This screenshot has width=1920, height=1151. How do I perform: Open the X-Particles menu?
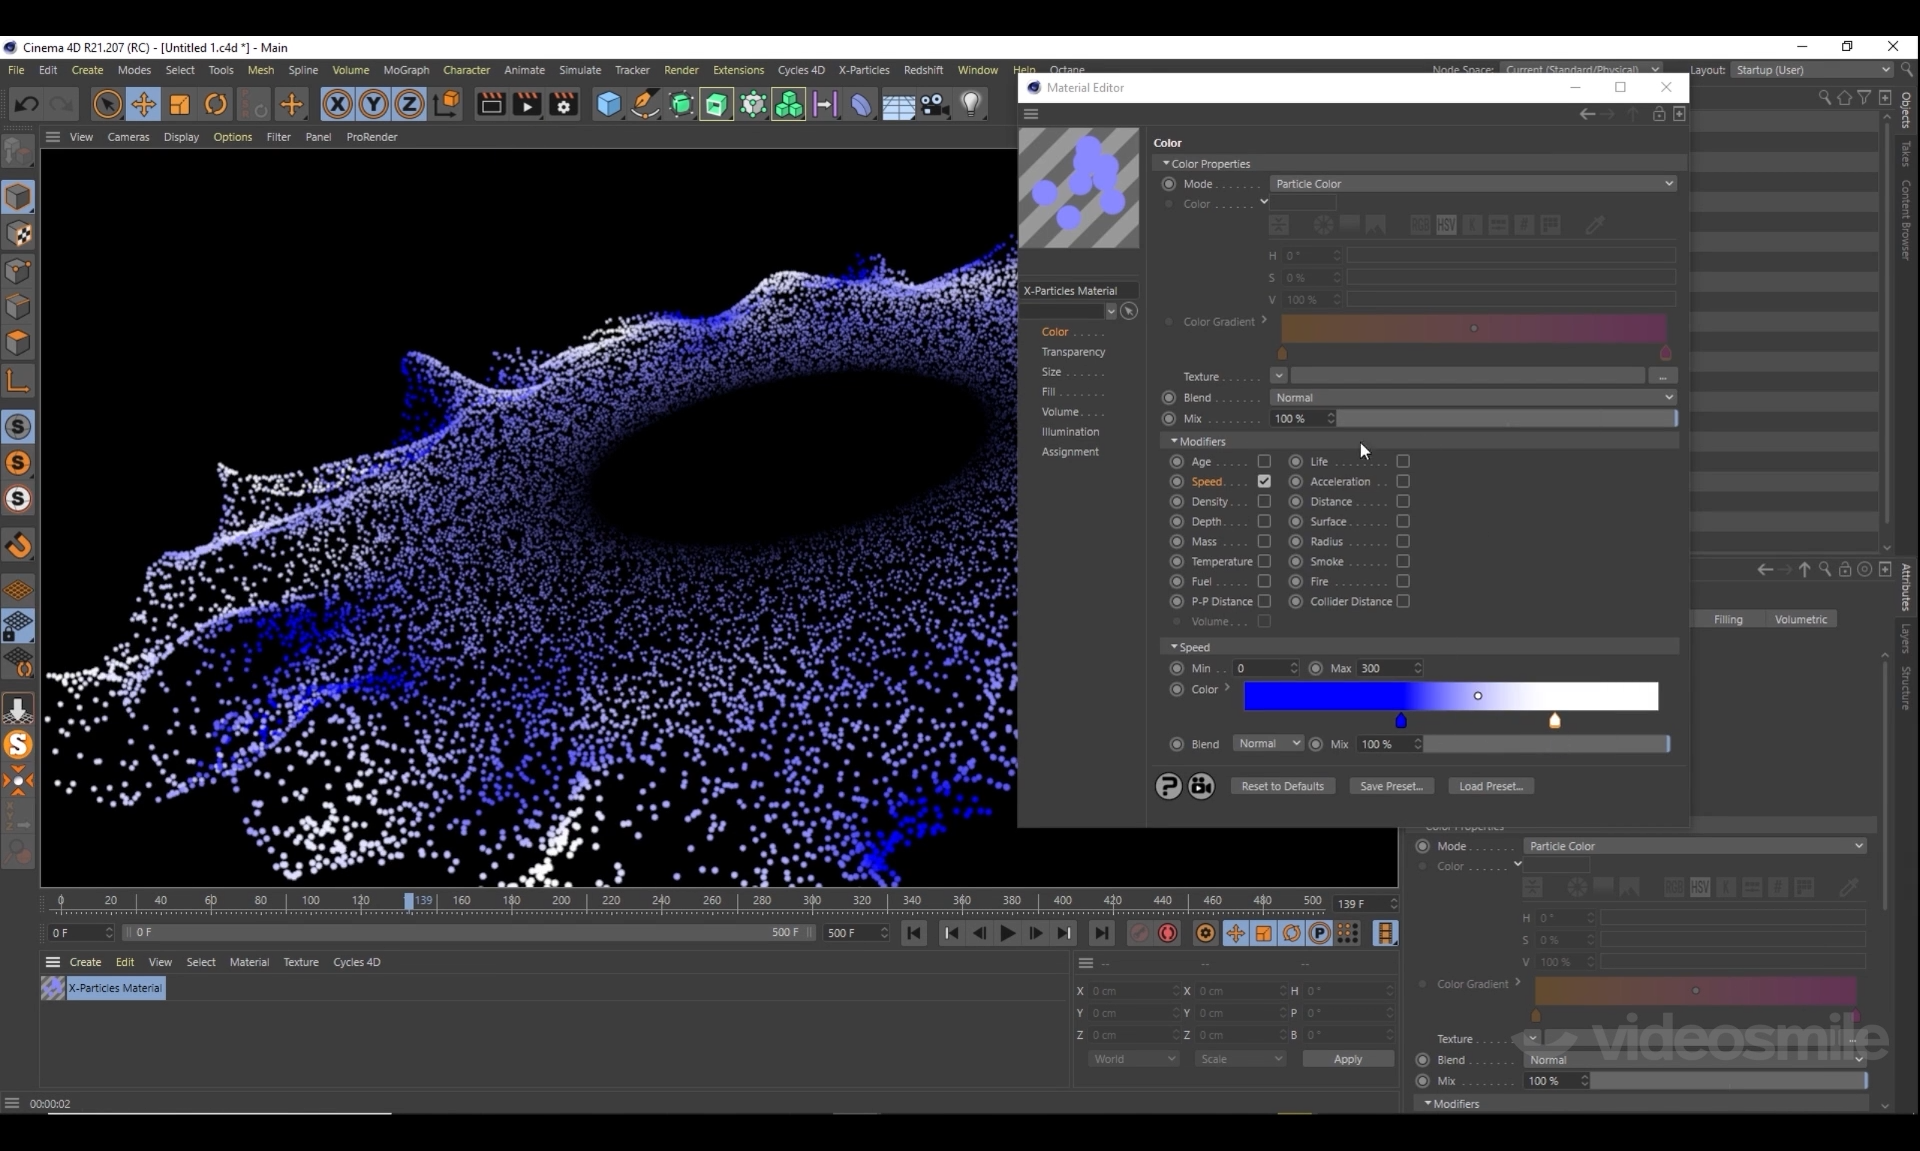863,70
